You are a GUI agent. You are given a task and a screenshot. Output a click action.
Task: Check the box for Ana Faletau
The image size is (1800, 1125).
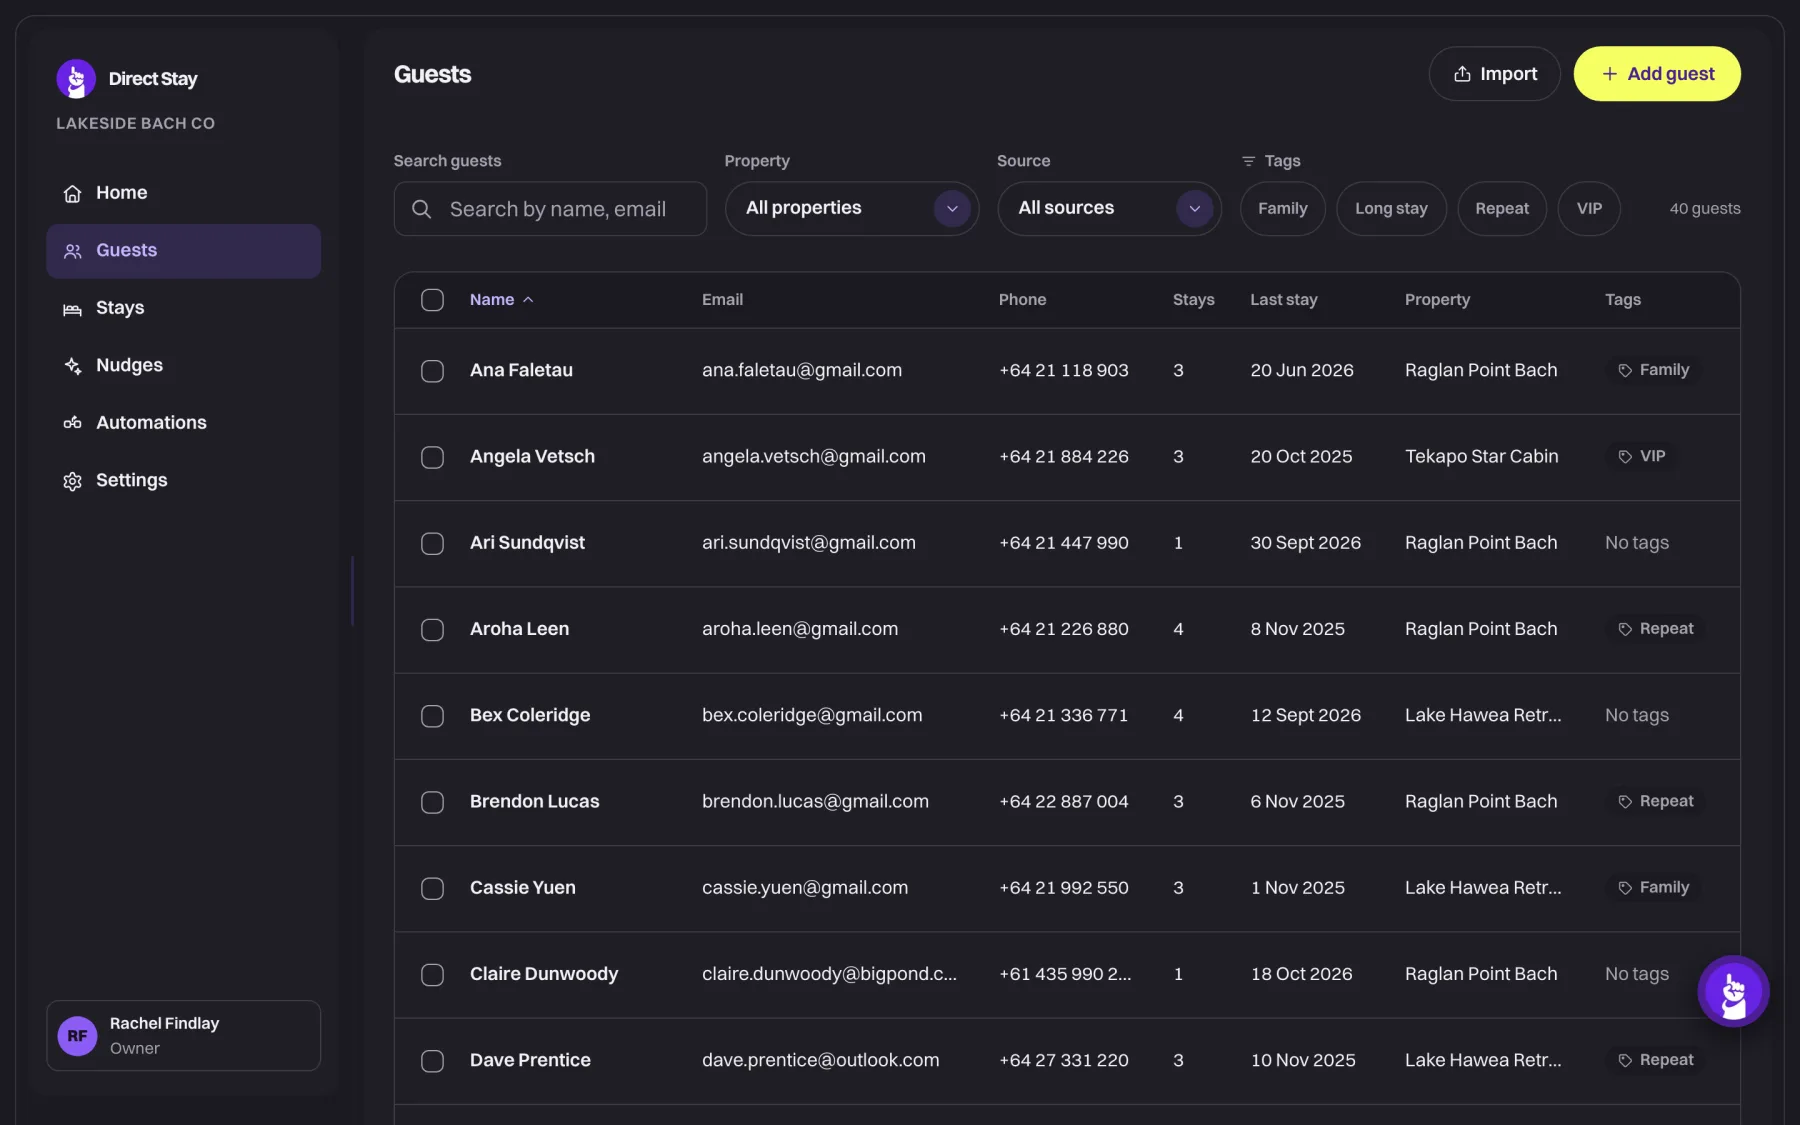(x=432, y=371)
